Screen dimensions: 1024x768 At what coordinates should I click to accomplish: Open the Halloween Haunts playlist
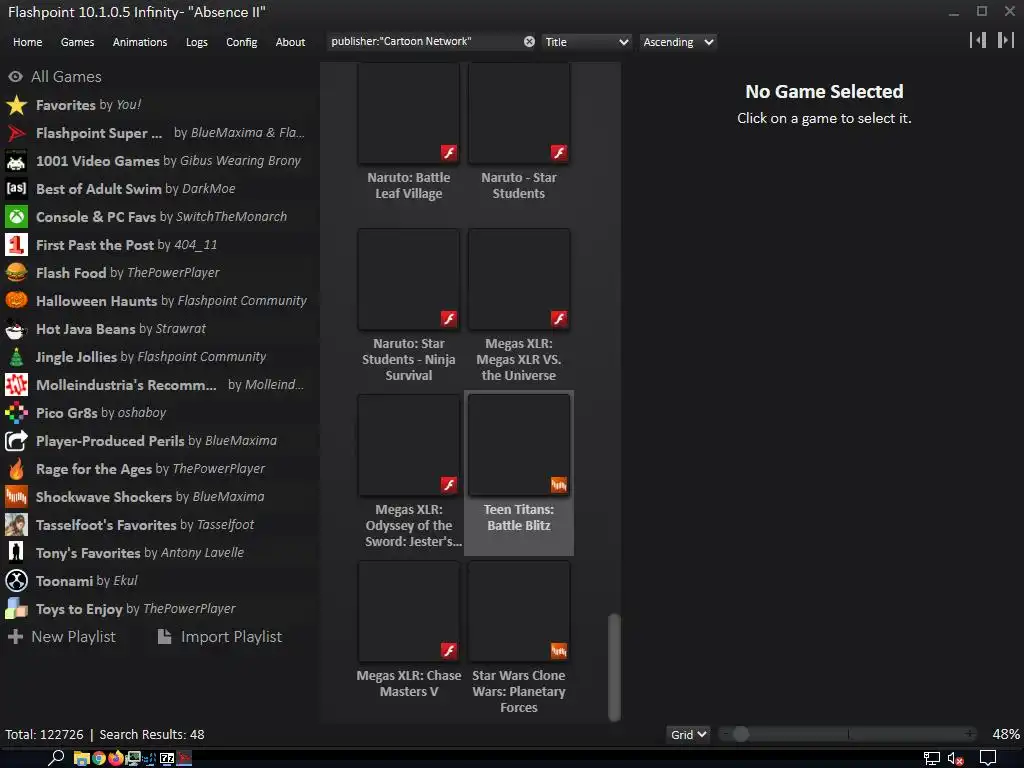(157, 301)
